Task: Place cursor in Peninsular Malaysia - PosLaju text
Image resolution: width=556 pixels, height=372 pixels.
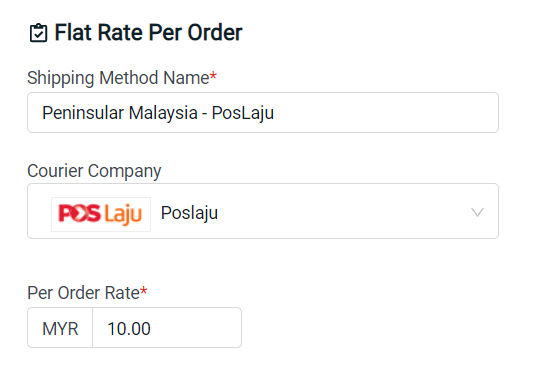Action: point(158,113)
